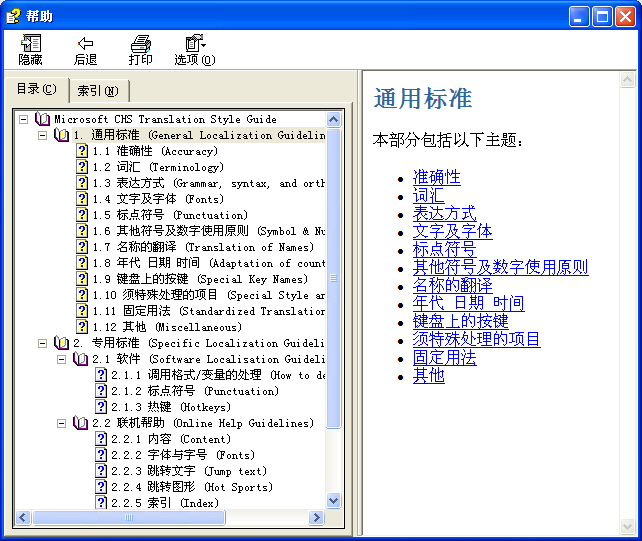The width and height of the screenshot is (642, 541).
Task: Click the question-page icon for 1.1 准确性
Action: [x=82, y=151]
